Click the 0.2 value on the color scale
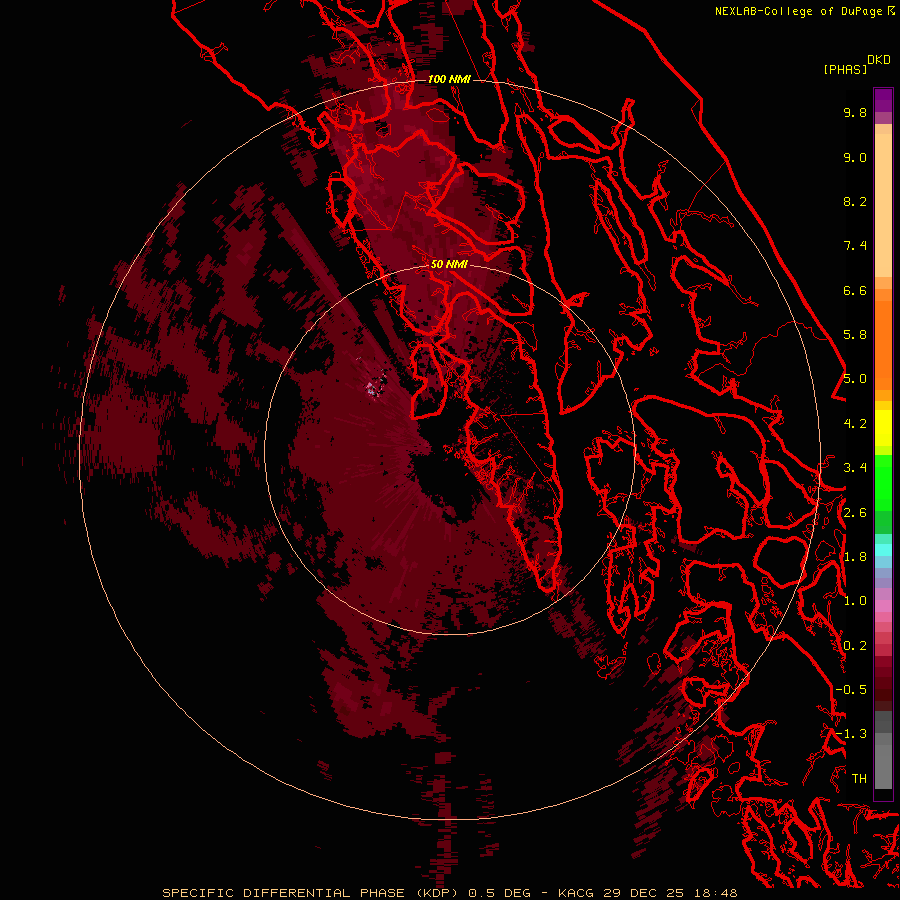The height and width of the screenshot is (900, 900). tap(855, 646)
